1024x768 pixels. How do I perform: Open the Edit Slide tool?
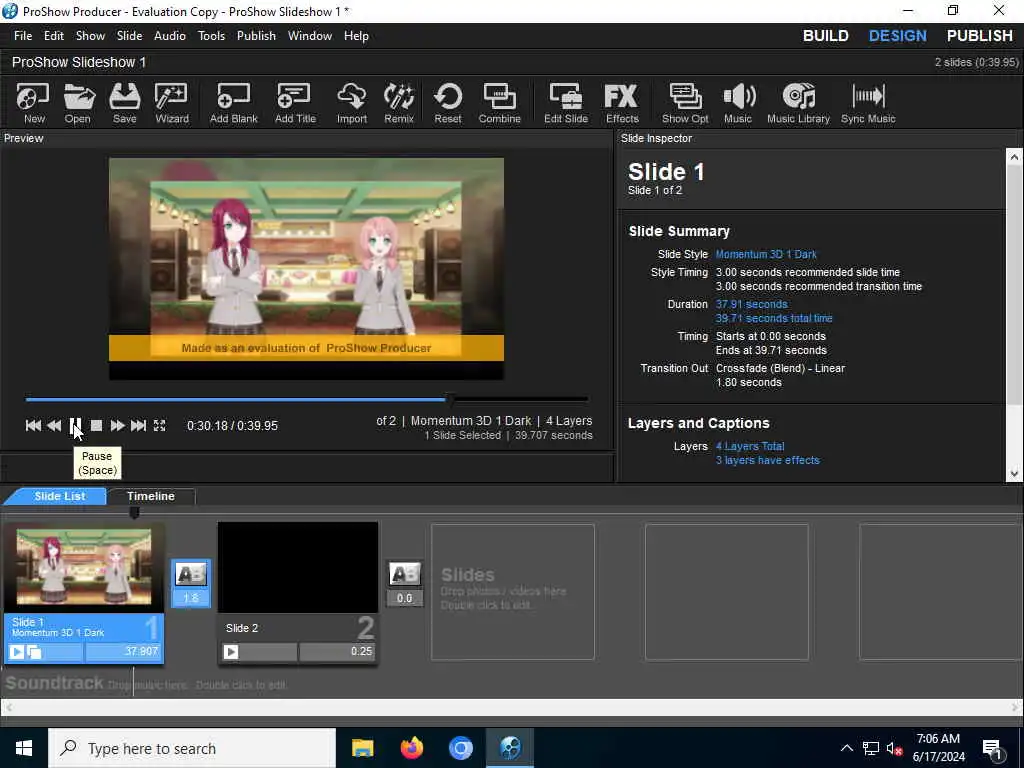566,103
